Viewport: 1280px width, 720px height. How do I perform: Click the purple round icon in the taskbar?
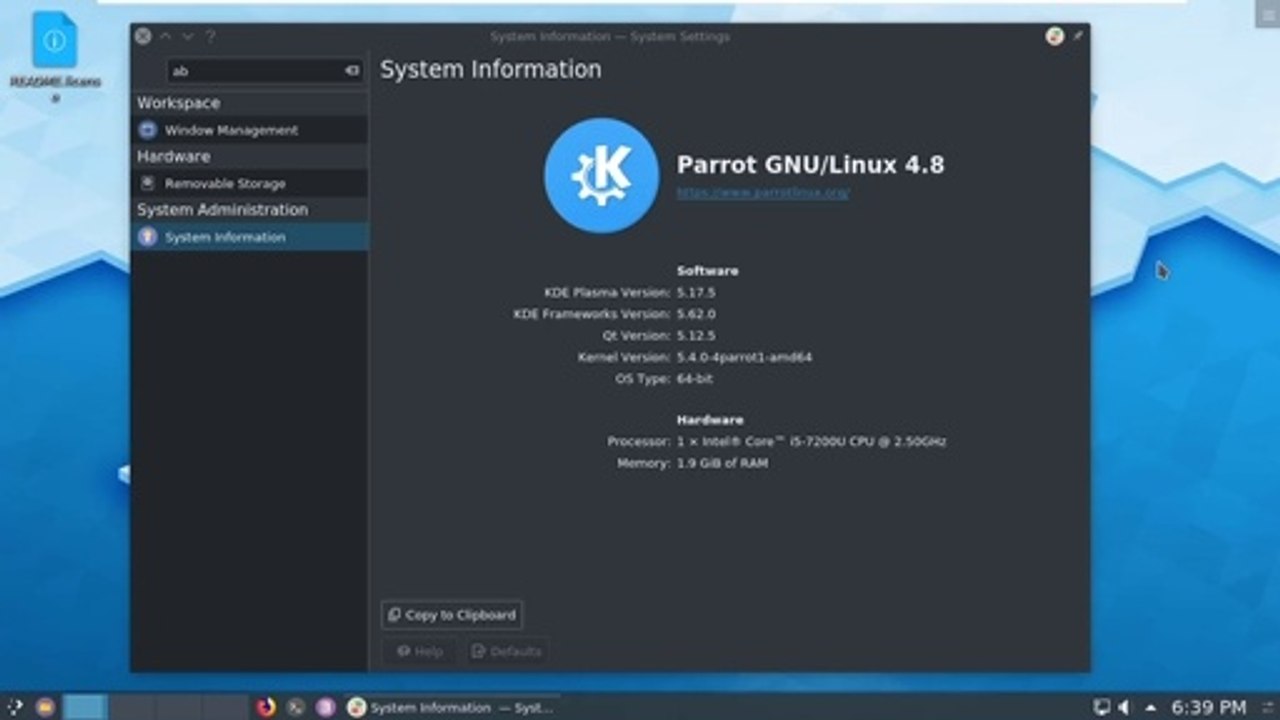coord(325,707)
